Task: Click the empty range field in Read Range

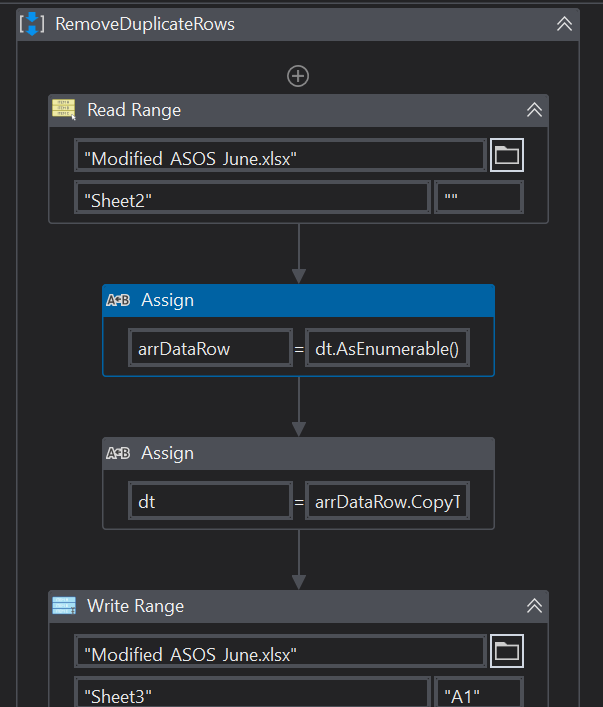Action: point(479,198)
